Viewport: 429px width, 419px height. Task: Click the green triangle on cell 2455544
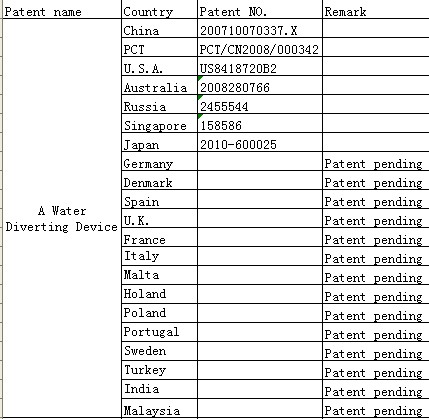200,97
